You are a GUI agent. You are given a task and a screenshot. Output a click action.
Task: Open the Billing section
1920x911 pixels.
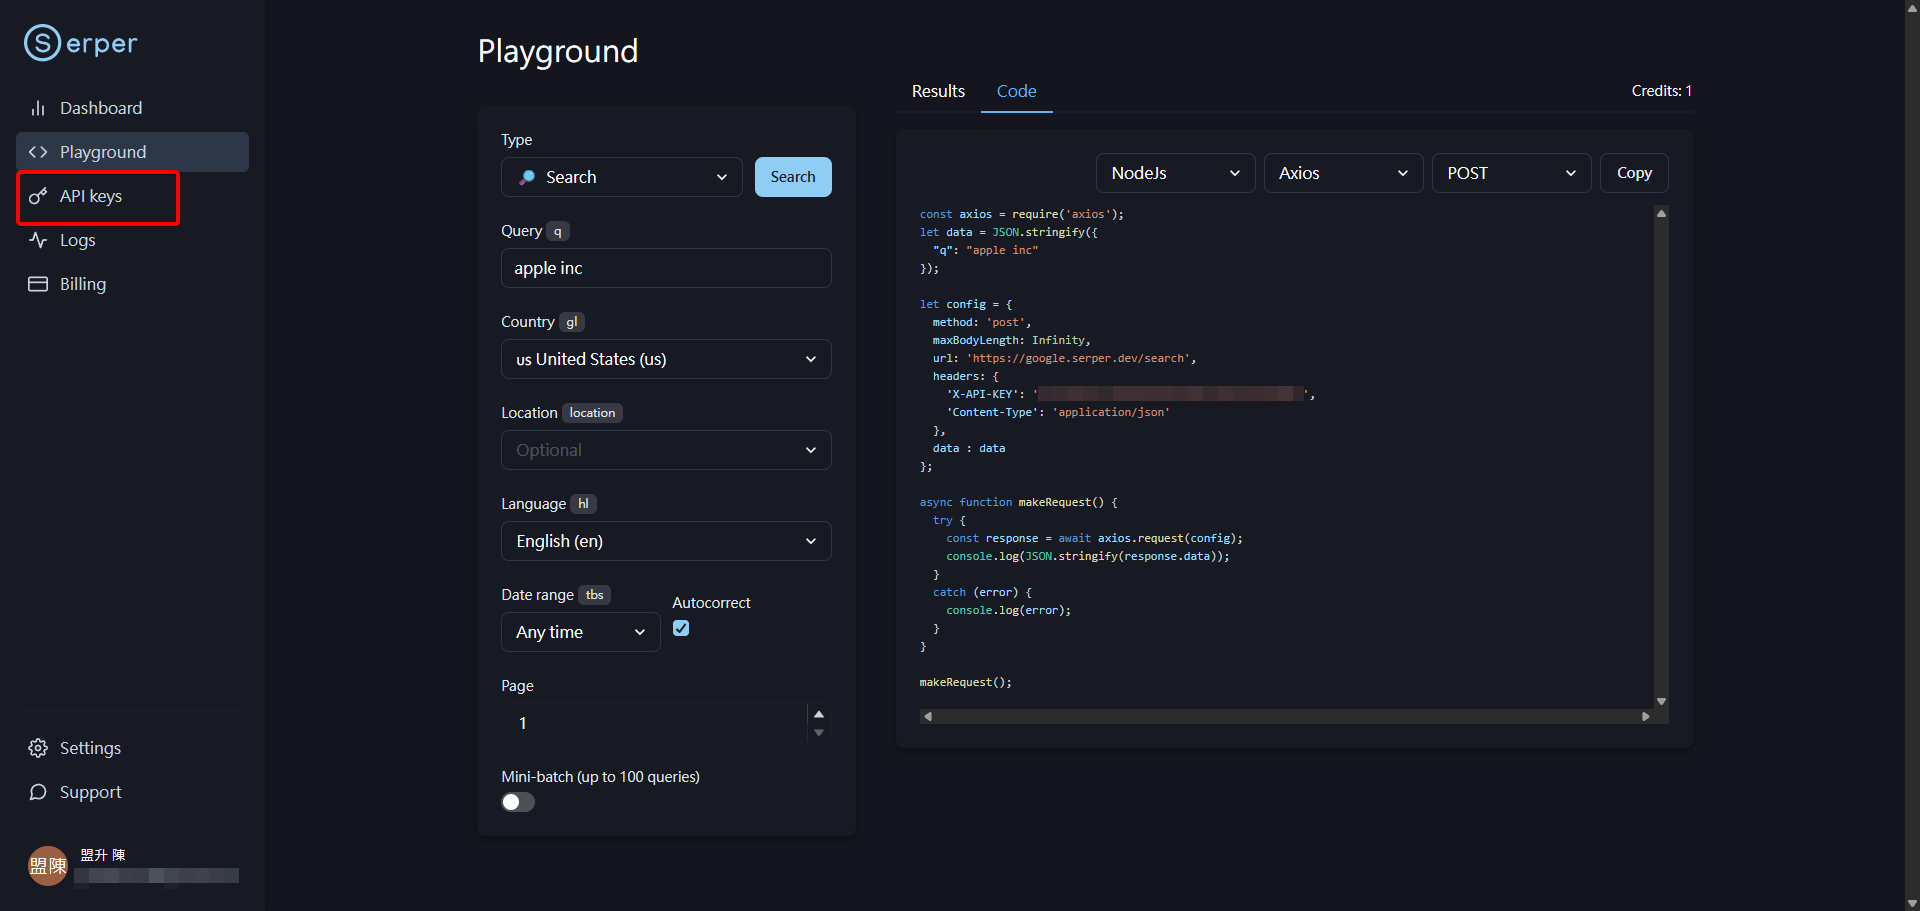click(x=82, y=284)
